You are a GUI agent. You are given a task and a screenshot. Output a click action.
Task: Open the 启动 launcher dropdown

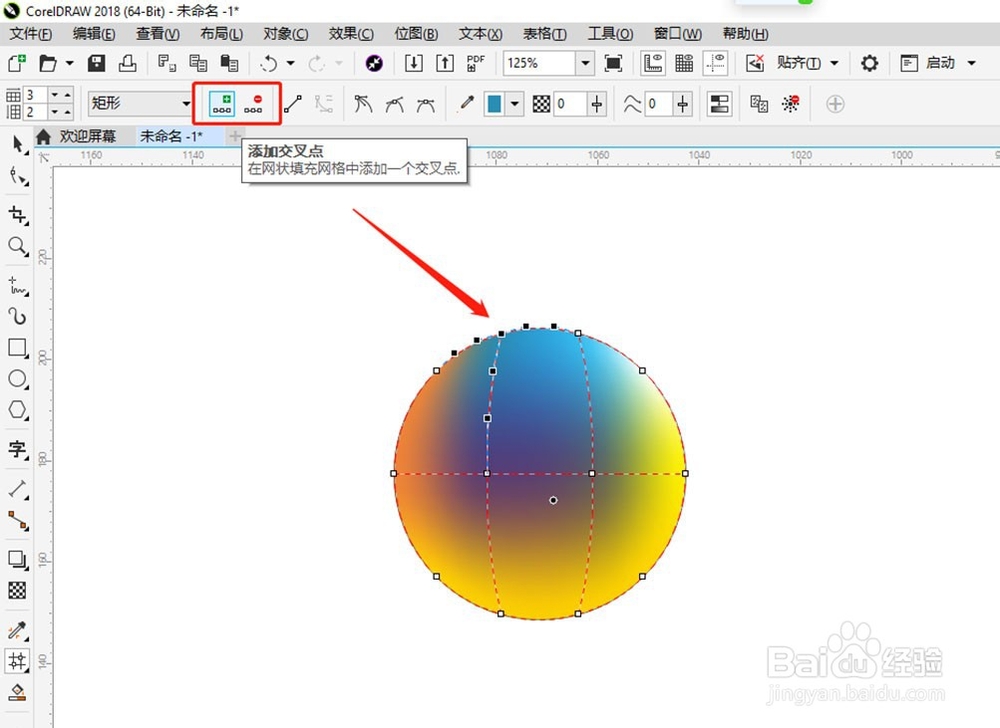tap(971, 62)
